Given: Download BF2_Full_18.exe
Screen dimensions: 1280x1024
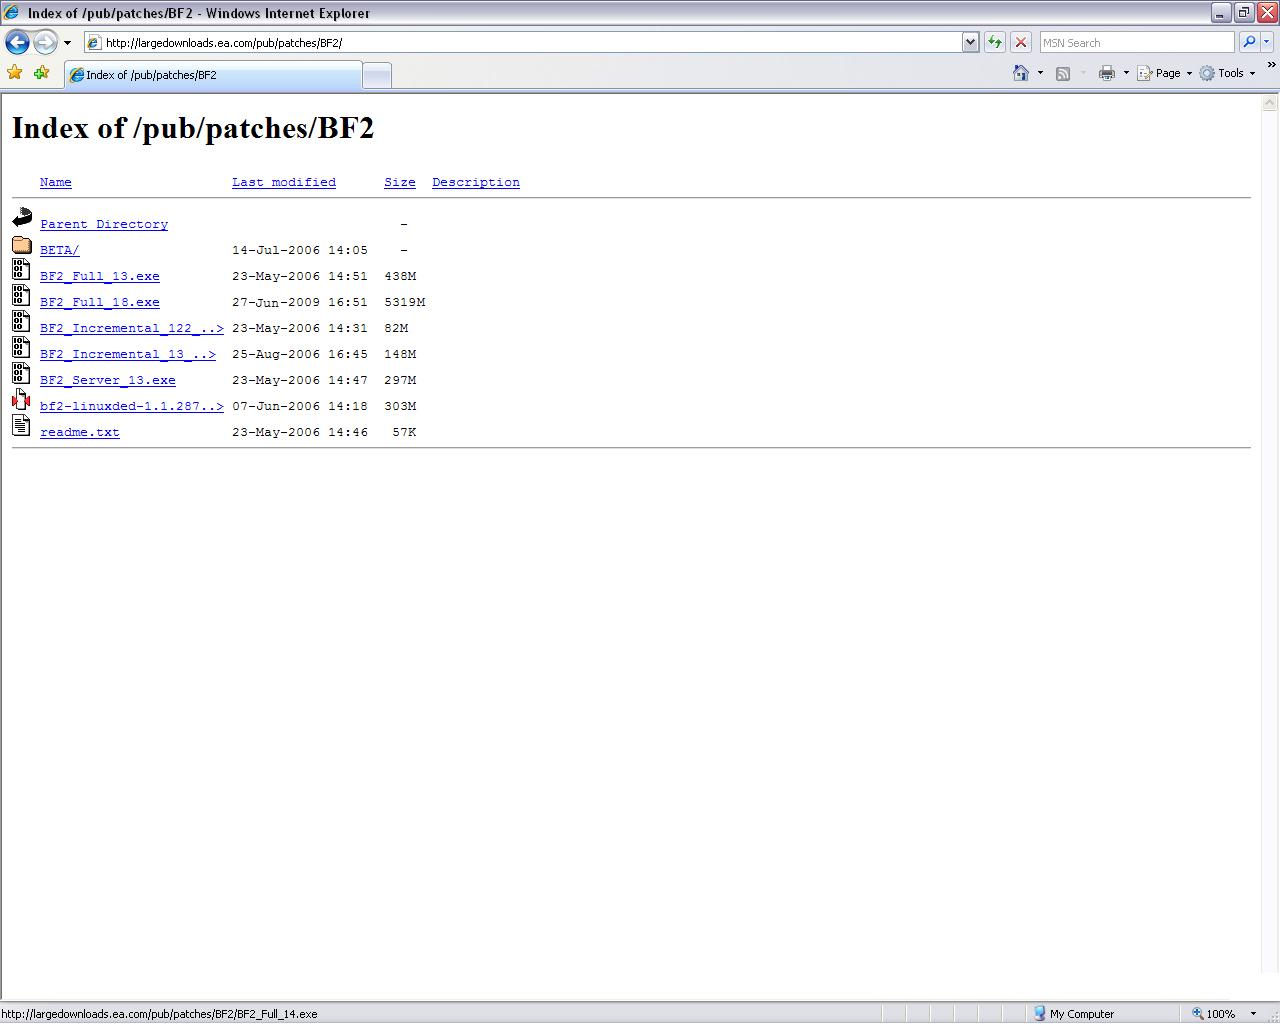Looking at the screenshot, I should point(100,302).
